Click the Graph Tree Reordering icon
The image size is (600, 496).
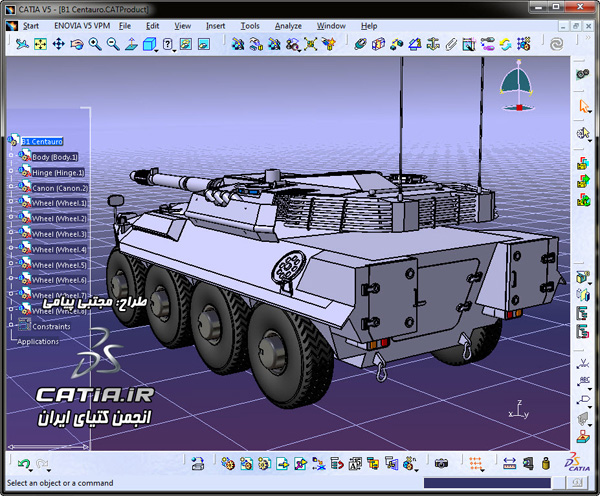point(337,463)
